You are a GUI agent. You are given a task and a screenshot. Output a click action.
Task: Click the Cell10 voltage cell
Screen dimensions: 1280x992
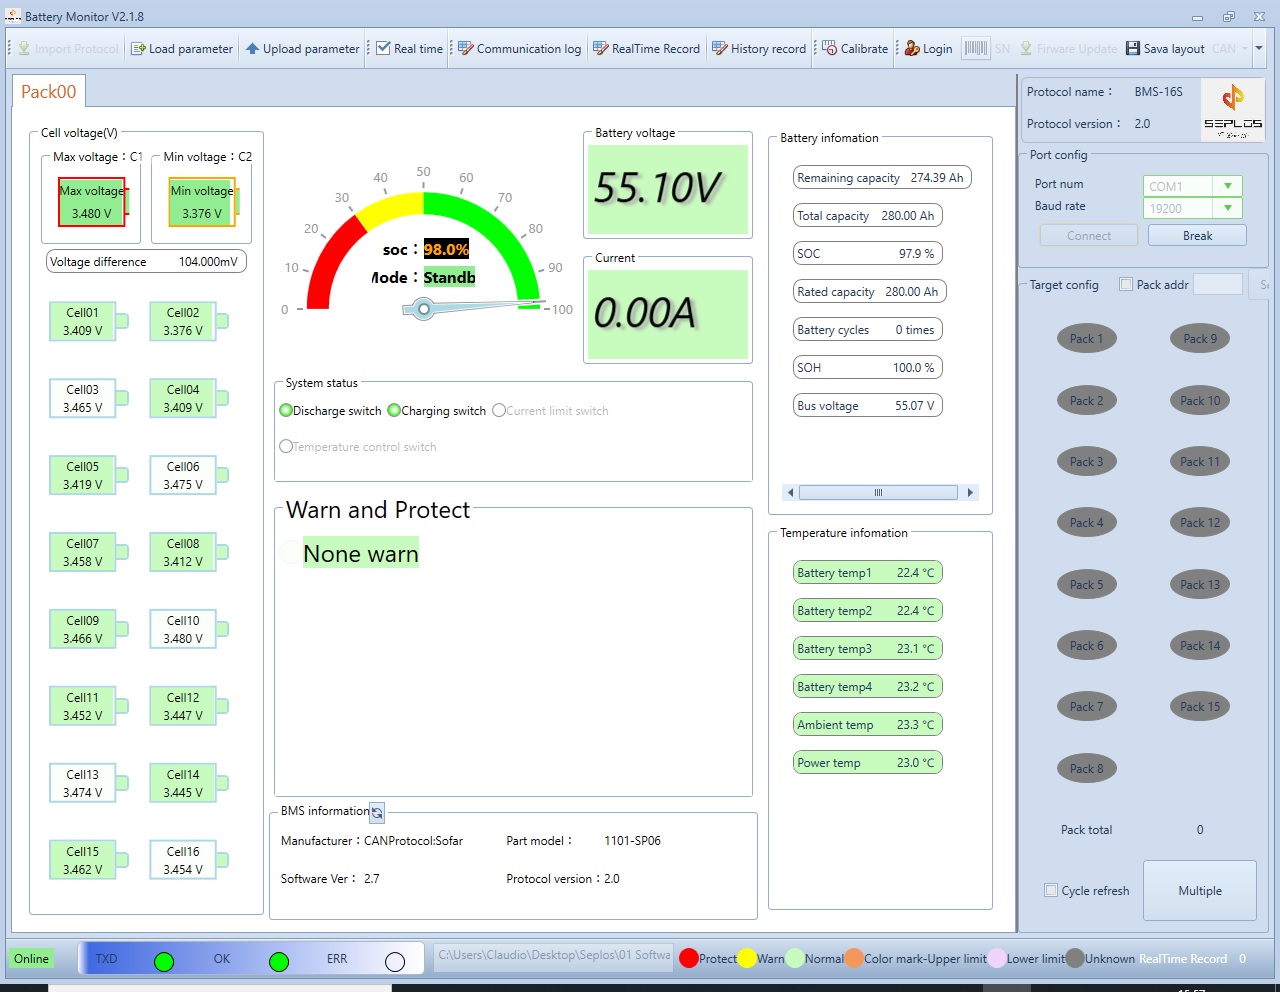click(183, 629)
